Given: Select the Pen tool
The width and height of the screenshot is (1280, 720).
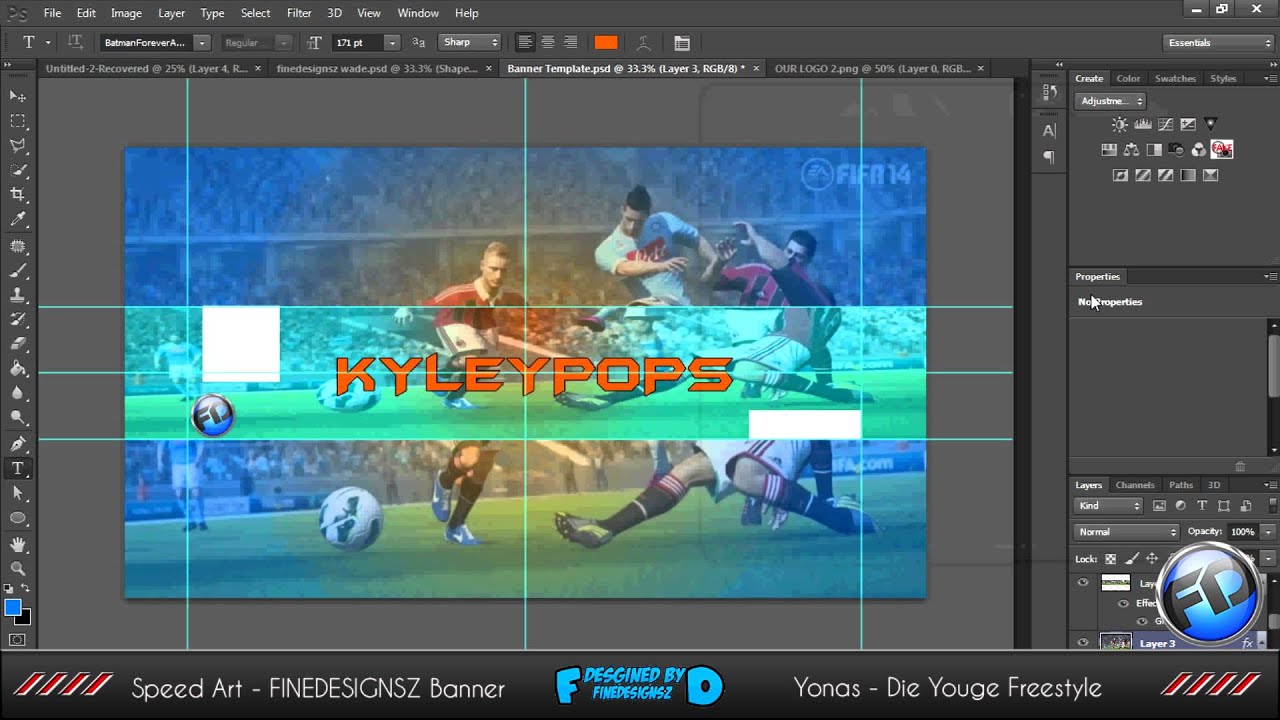Looking at the screenshot, I should 18,443.
